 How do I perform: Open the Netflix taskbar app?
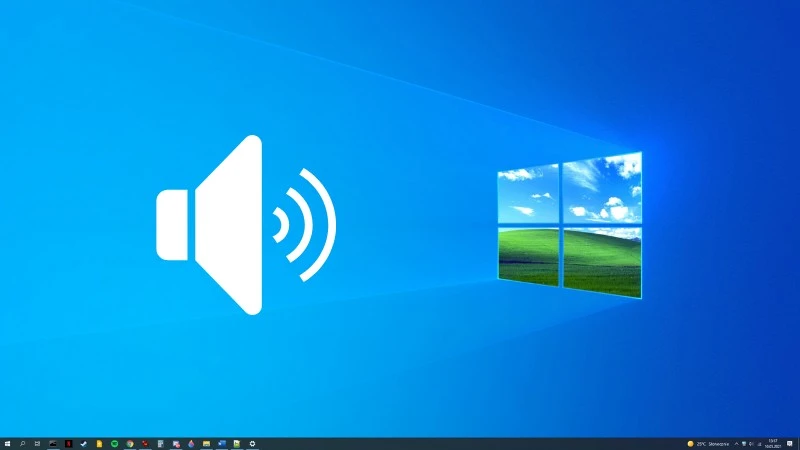68,444
